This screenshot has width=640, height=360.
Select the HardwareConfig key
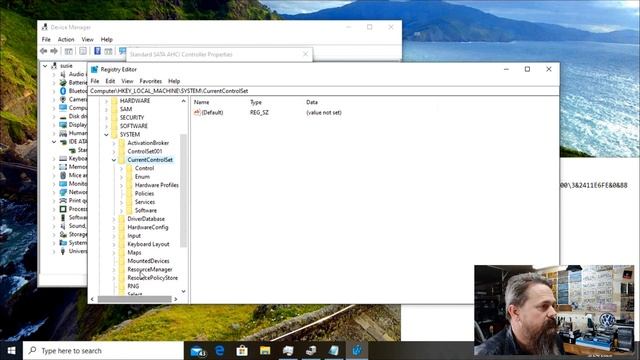pos(148,227)
